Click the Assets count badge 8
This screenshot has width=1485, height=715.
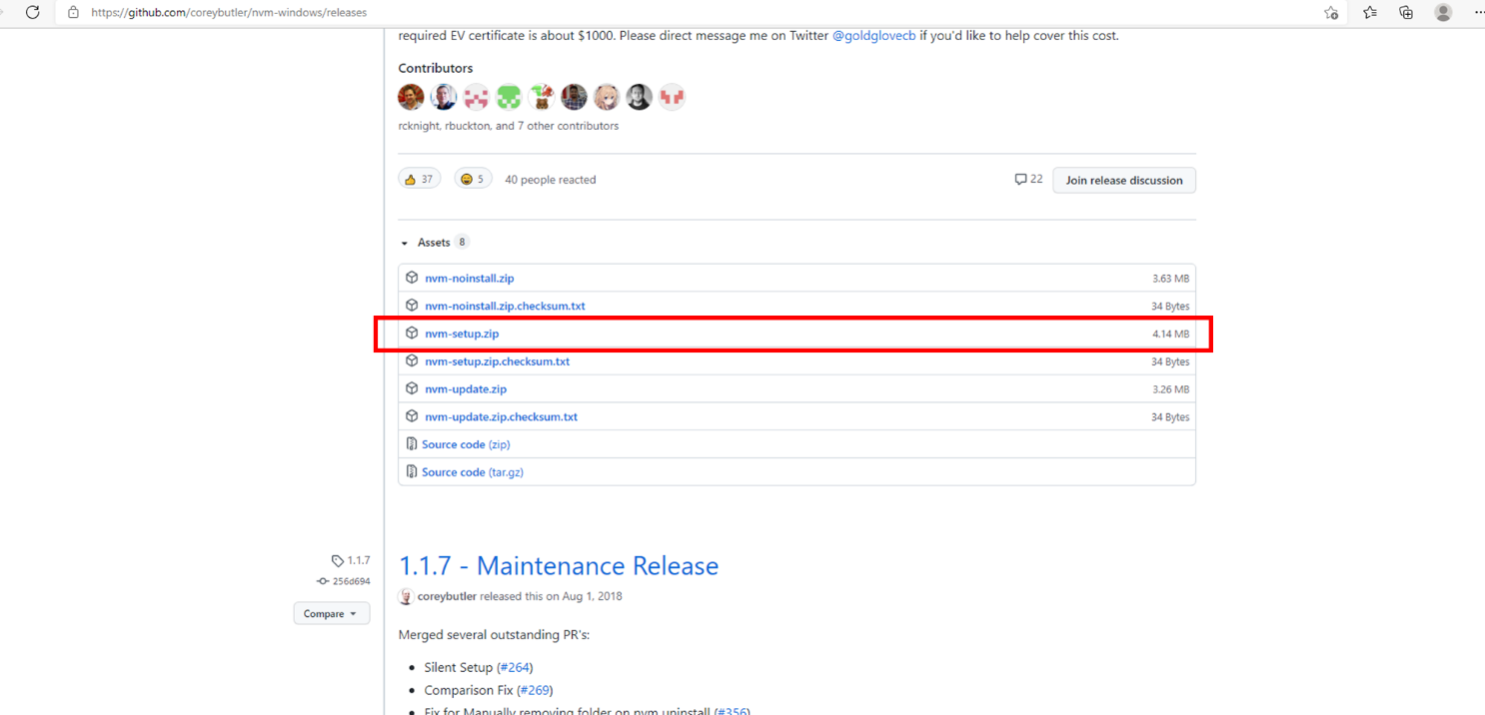[x=462, y=242]
